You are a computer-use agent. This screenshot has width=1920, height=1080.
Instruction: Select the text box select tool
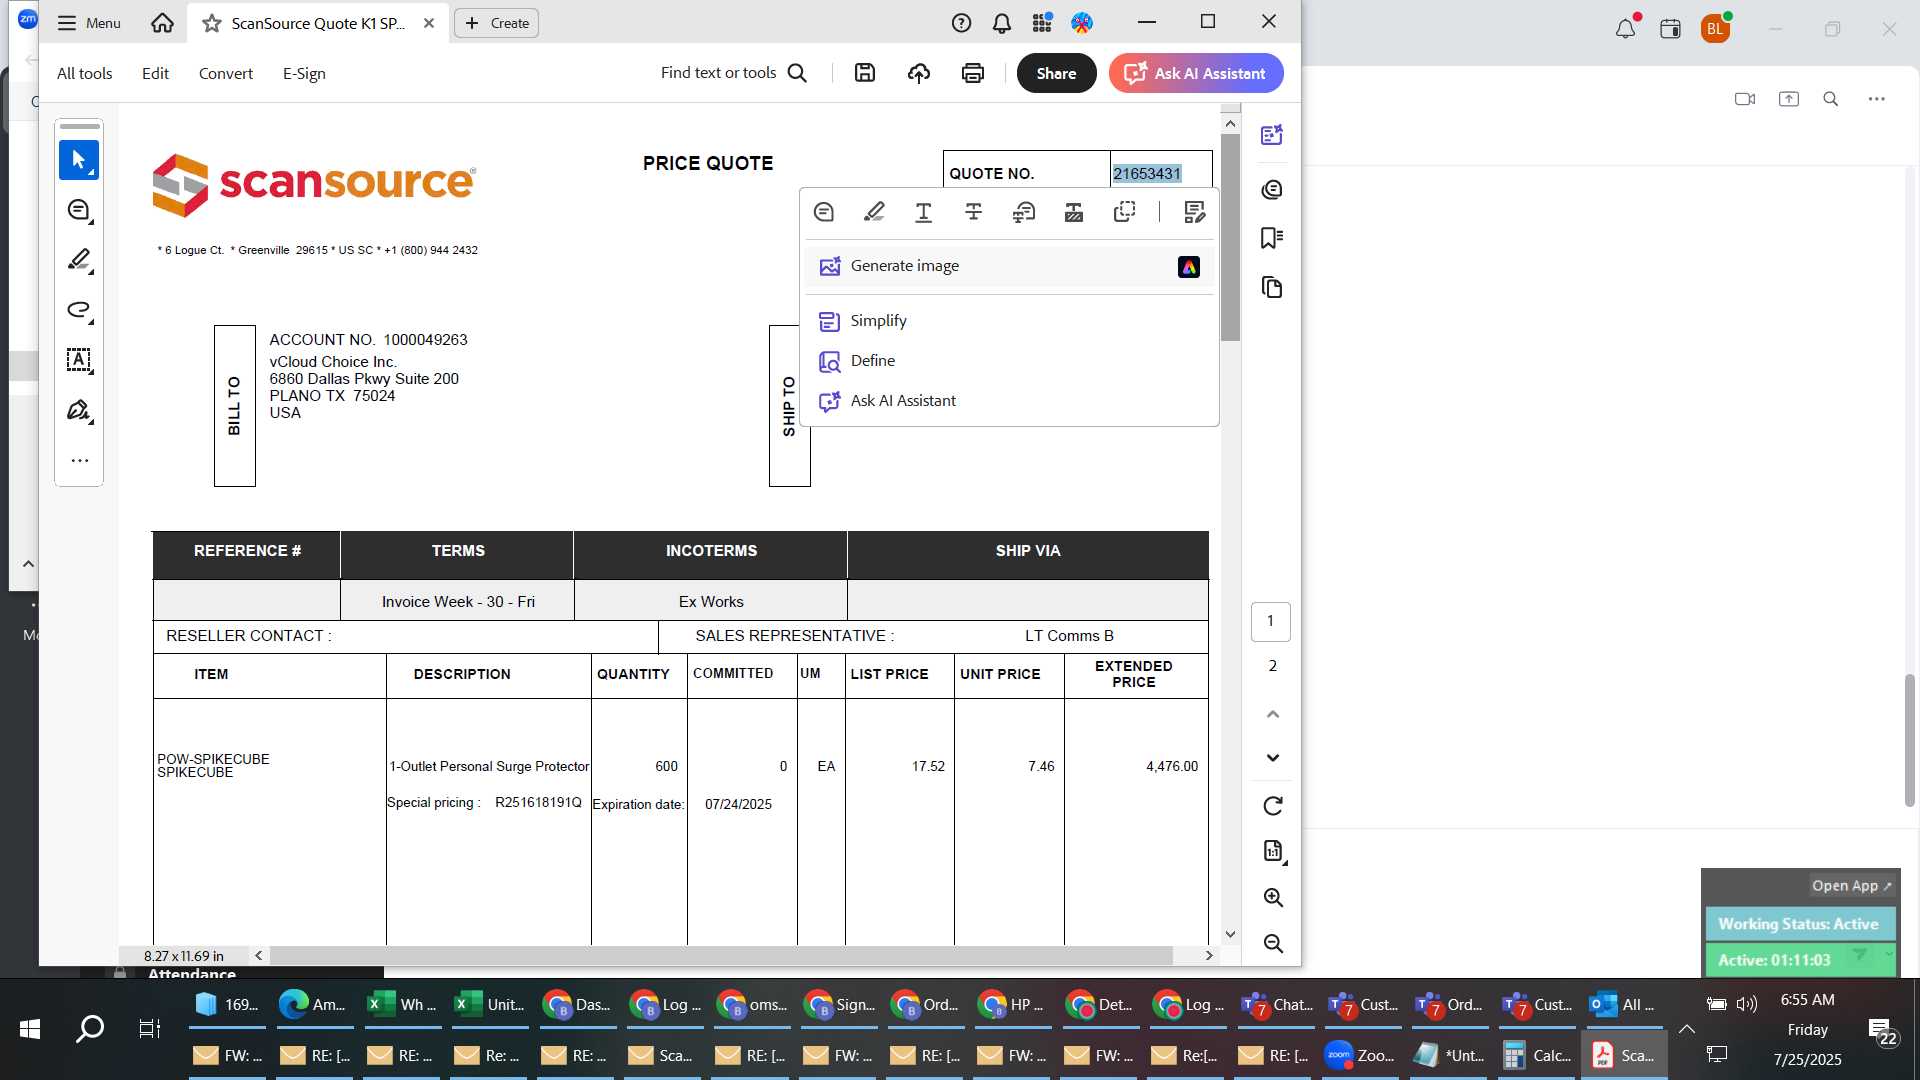click(x=79, y=360)
